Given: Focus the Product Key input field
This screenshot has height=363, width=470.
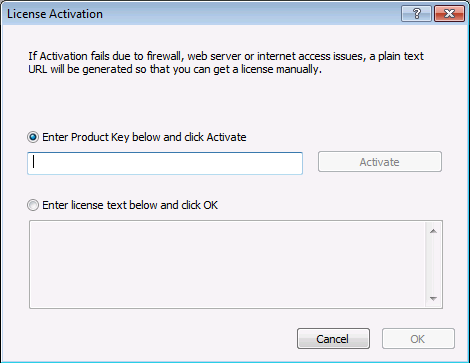Looking at the screenshot, I should (165, 163).
